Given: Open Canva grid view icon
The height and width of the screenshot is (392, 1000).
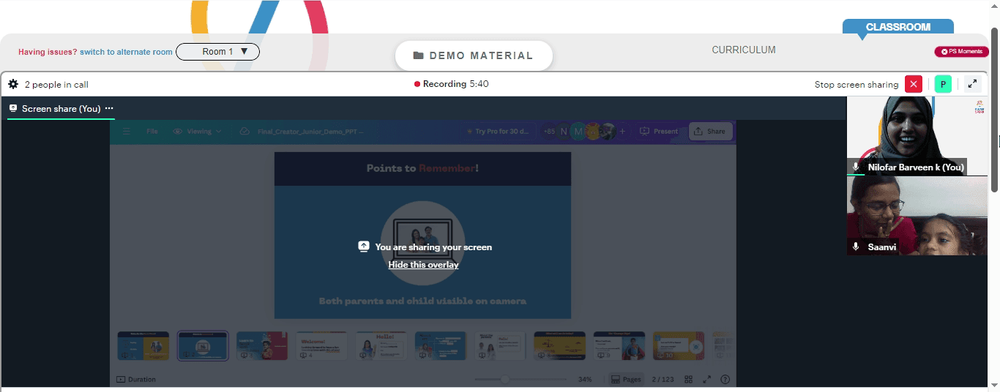Looking at the screenshot, I should pos(688,379).
